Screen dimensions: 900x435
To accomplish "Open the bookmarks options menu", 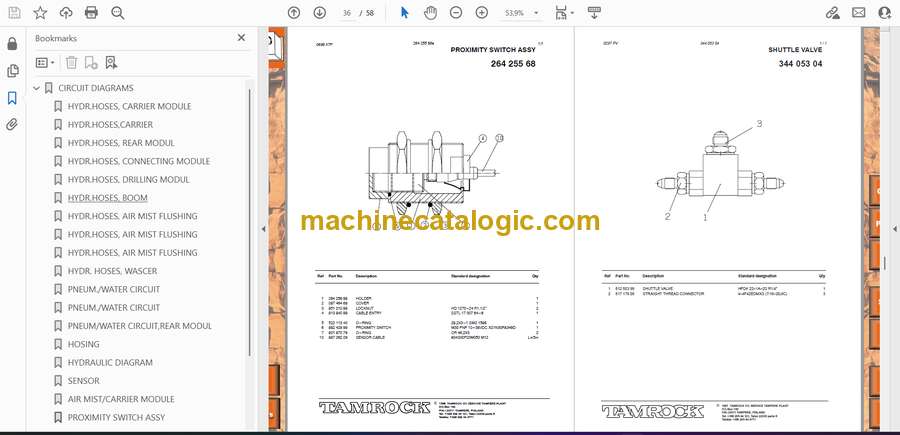I will (x=45, y=63).
